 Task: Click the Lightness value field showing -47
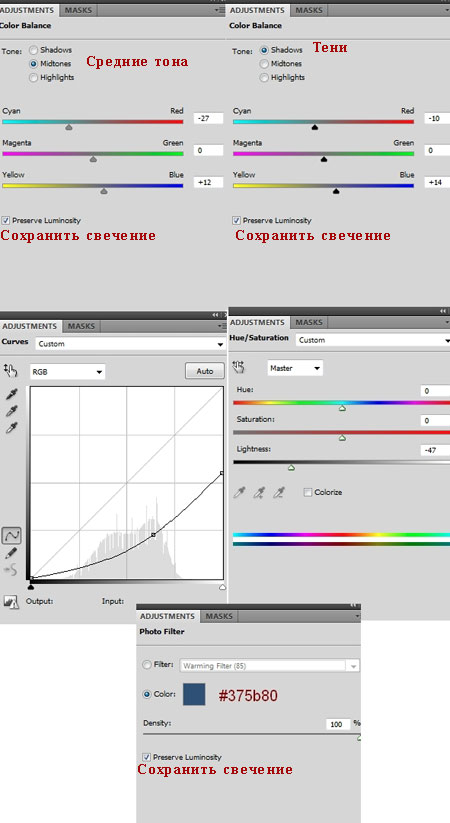tap(435, 450)
